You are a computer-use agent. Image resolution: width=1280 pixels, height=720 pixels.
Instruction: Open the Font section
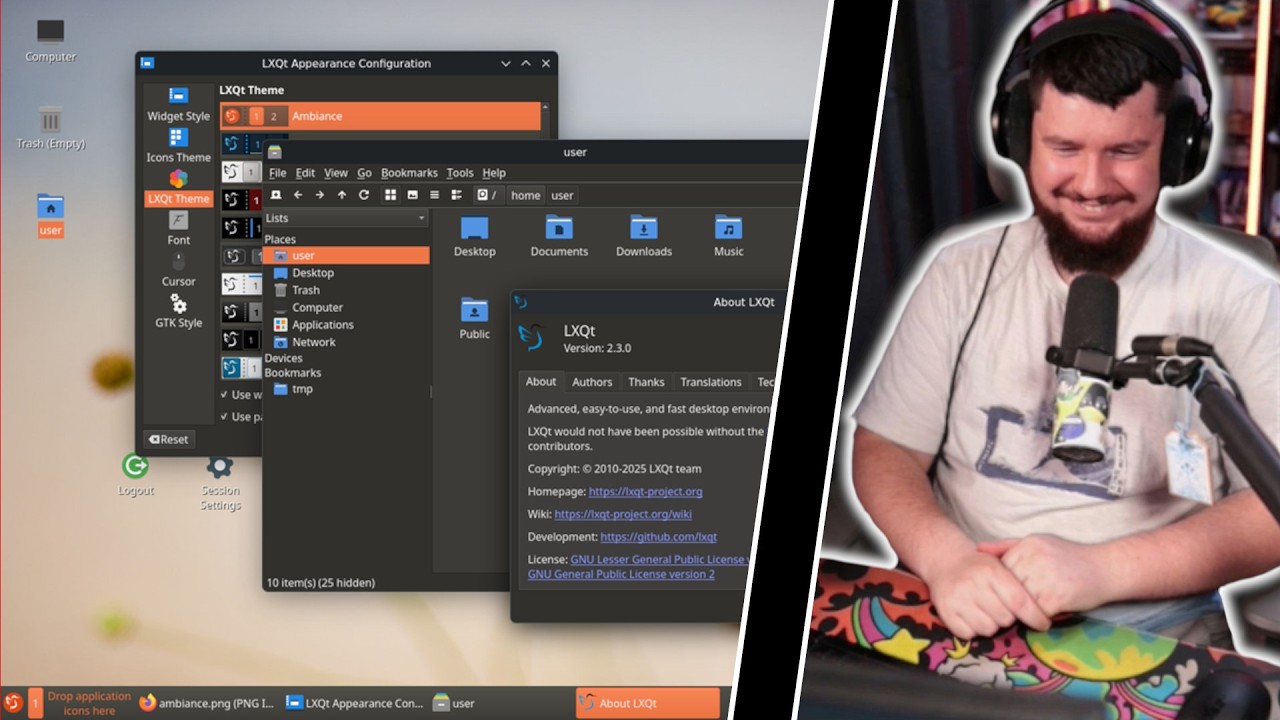(x=178, y=228)
